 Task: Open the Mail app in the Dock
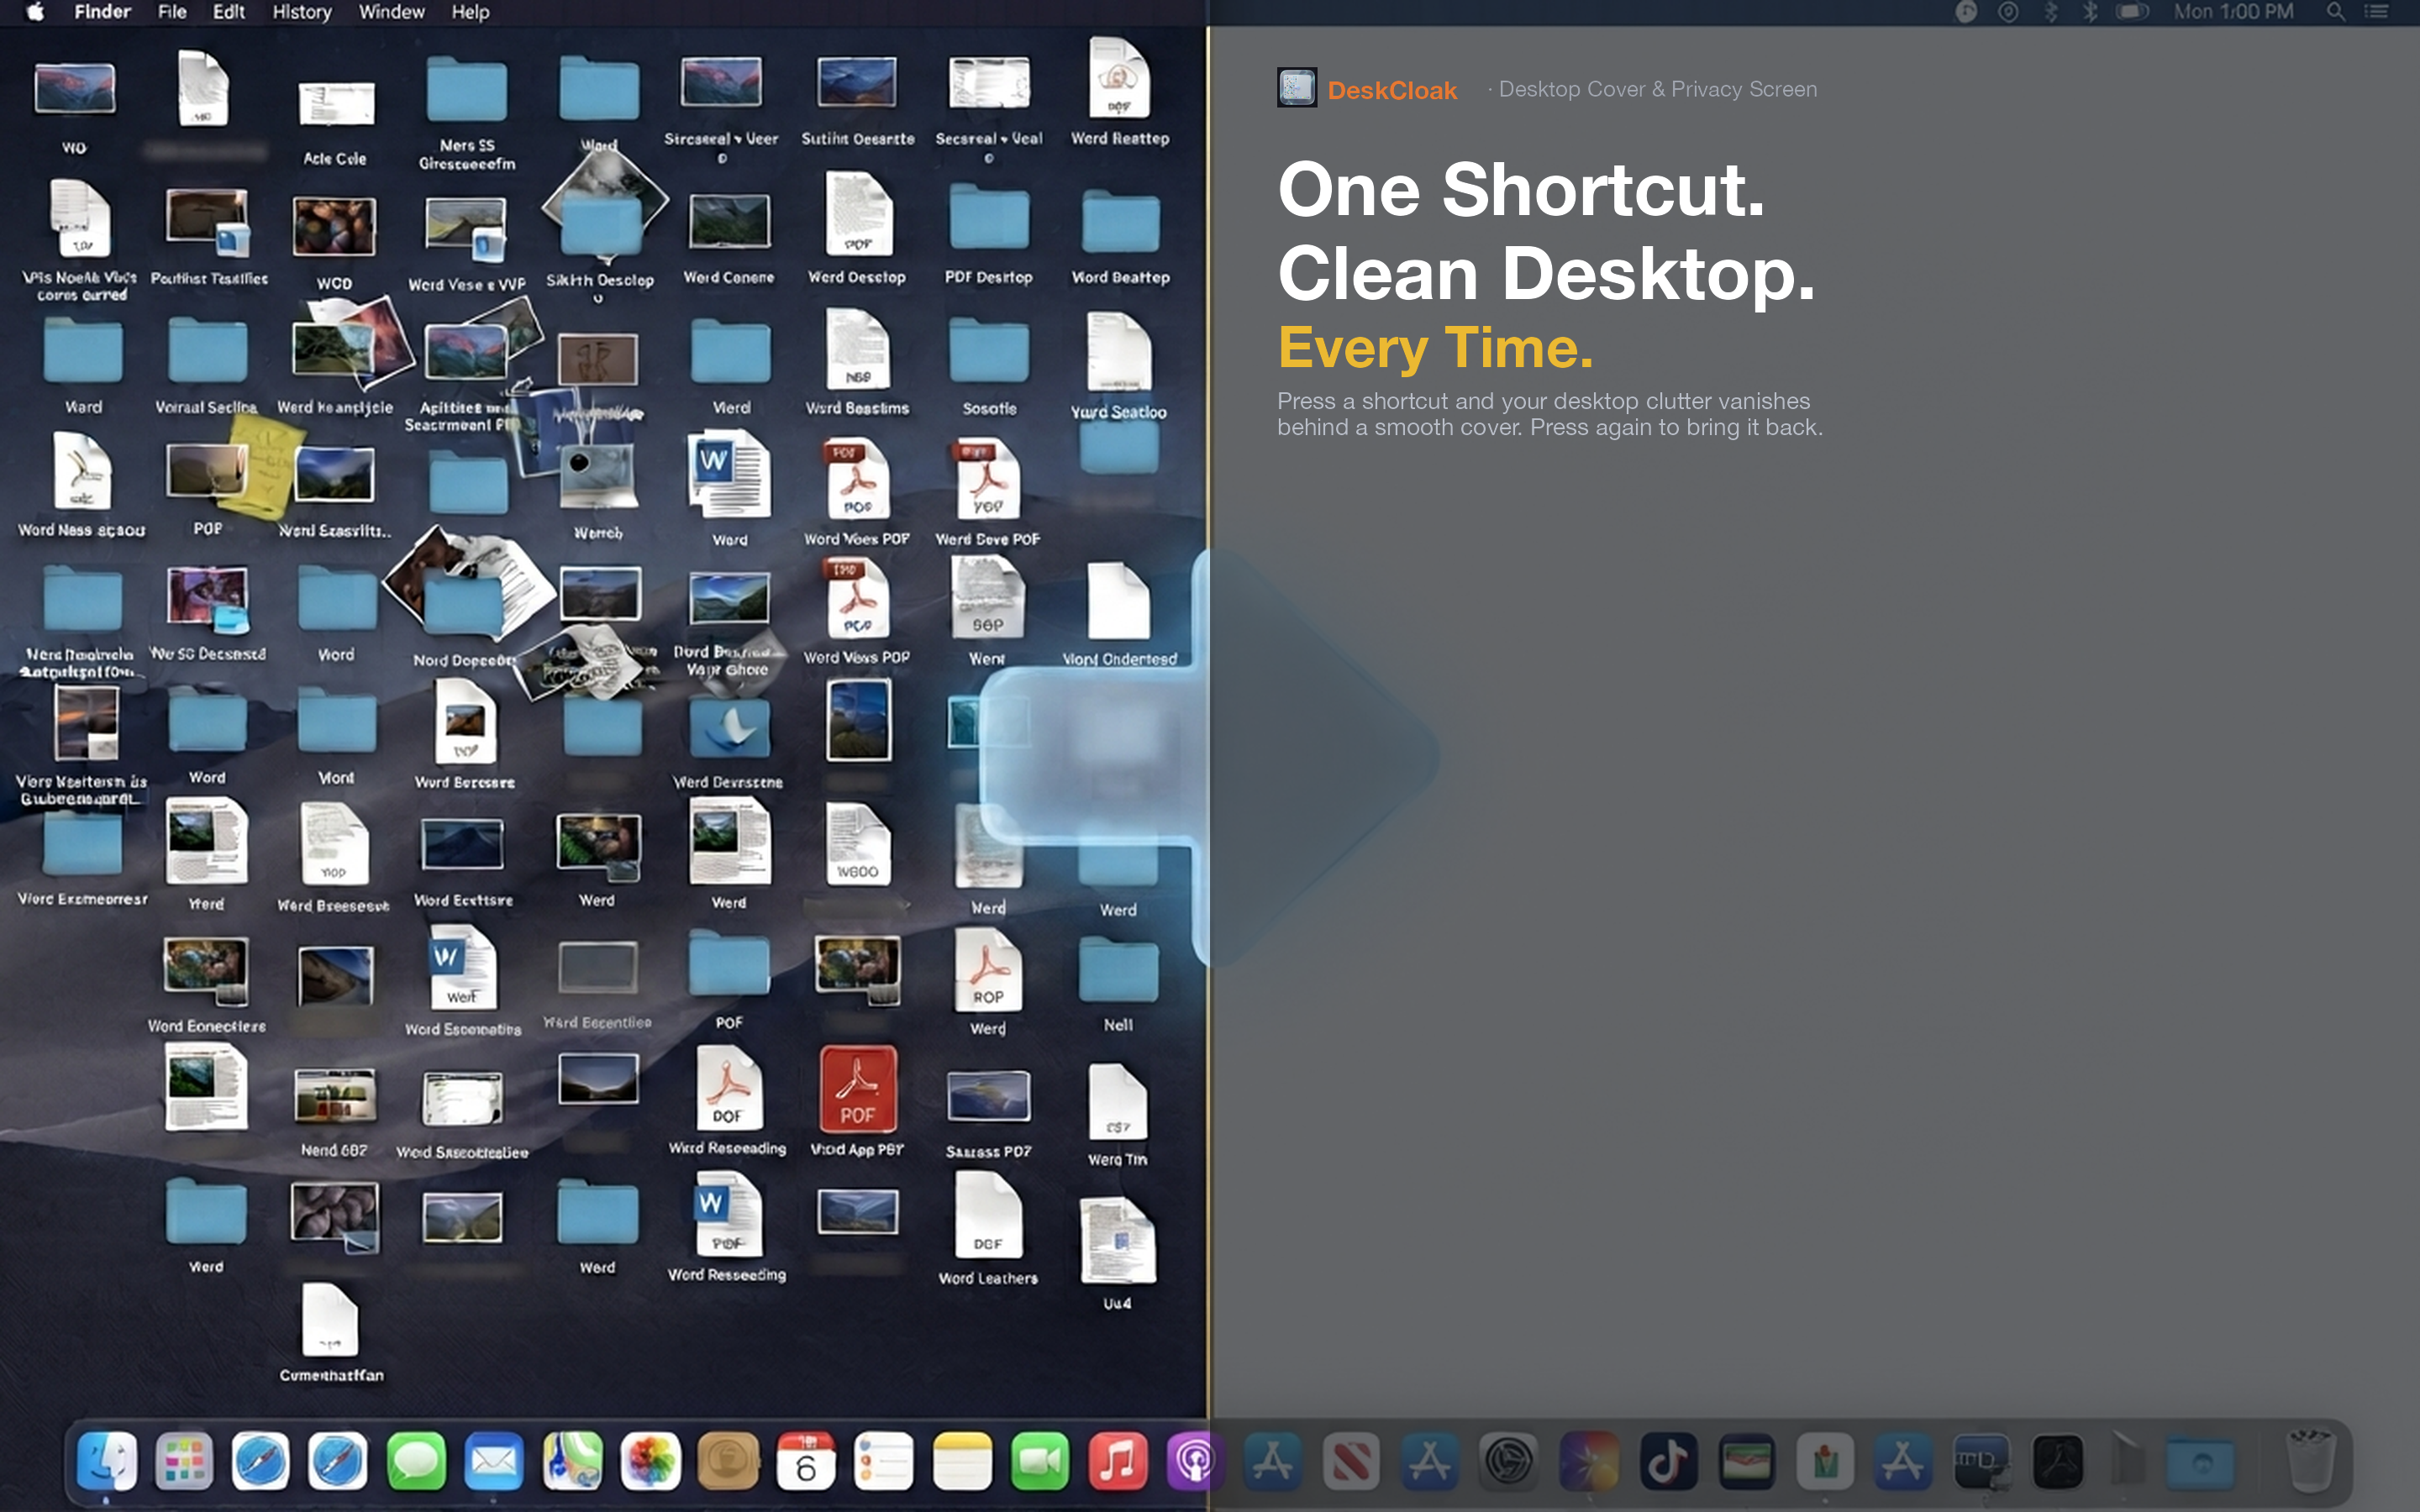coord(494,1461)
